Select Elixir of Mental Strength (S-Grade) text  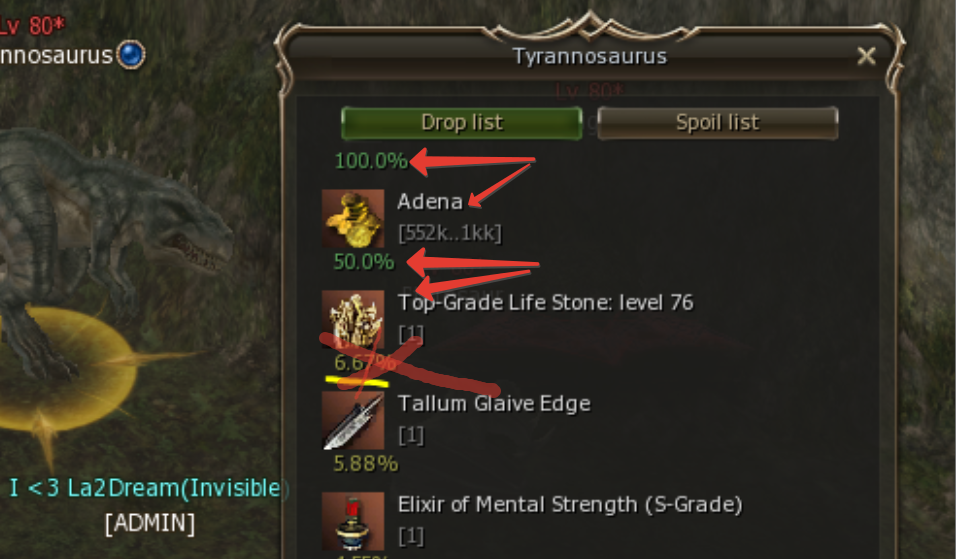[569, 505]
